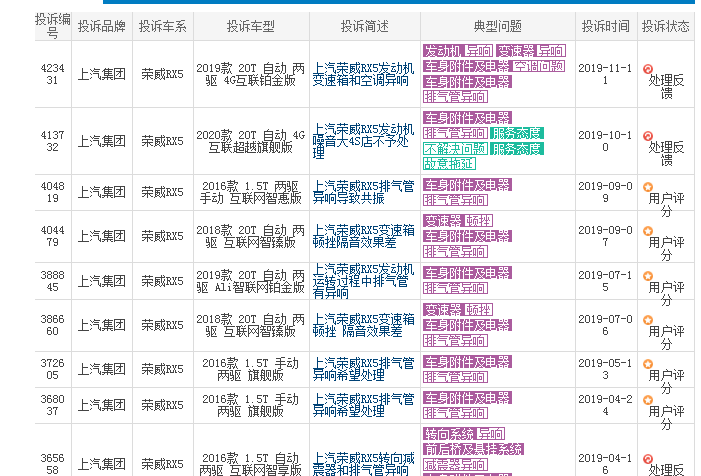
Task: Click the green 服务态度 tag beside 排气管异响
Action: pyautogui.click(x=517, y=133)
